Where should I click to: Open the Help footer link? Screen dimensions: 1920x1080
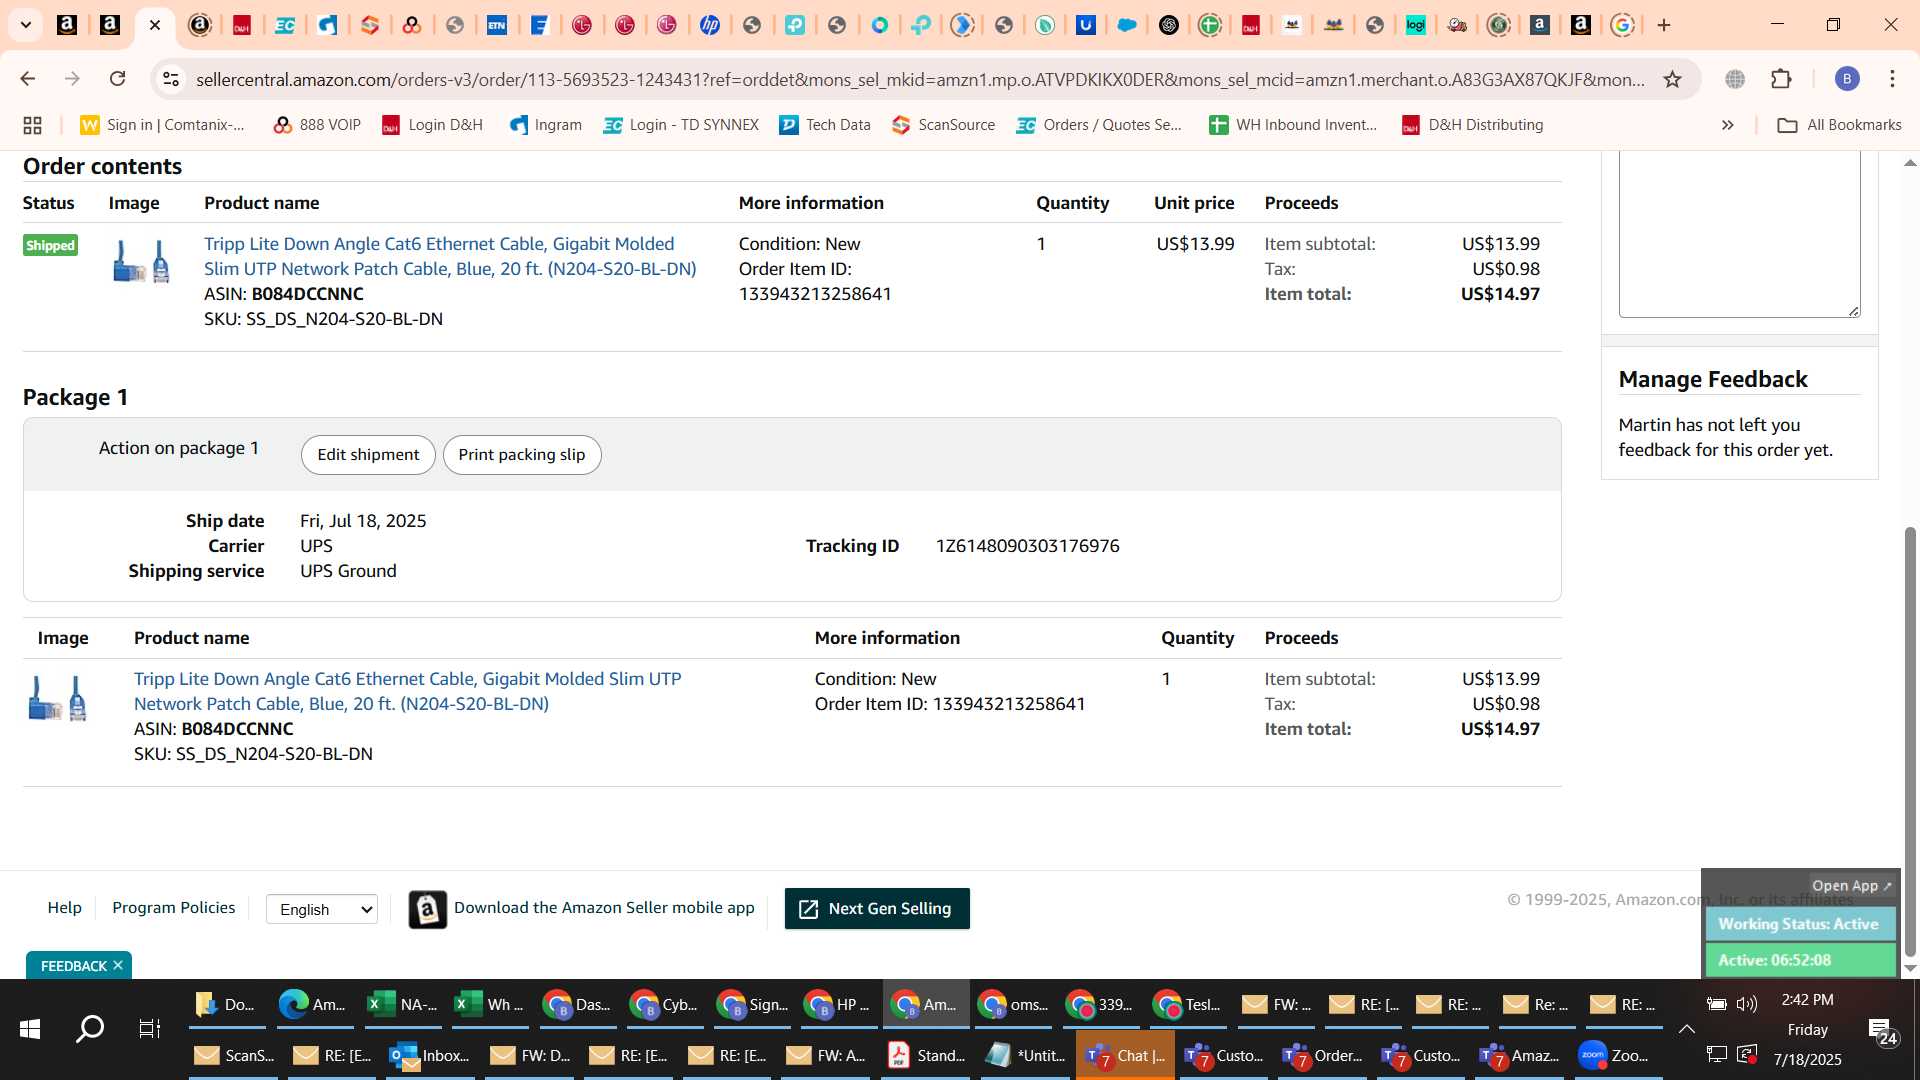click(64, 908)
